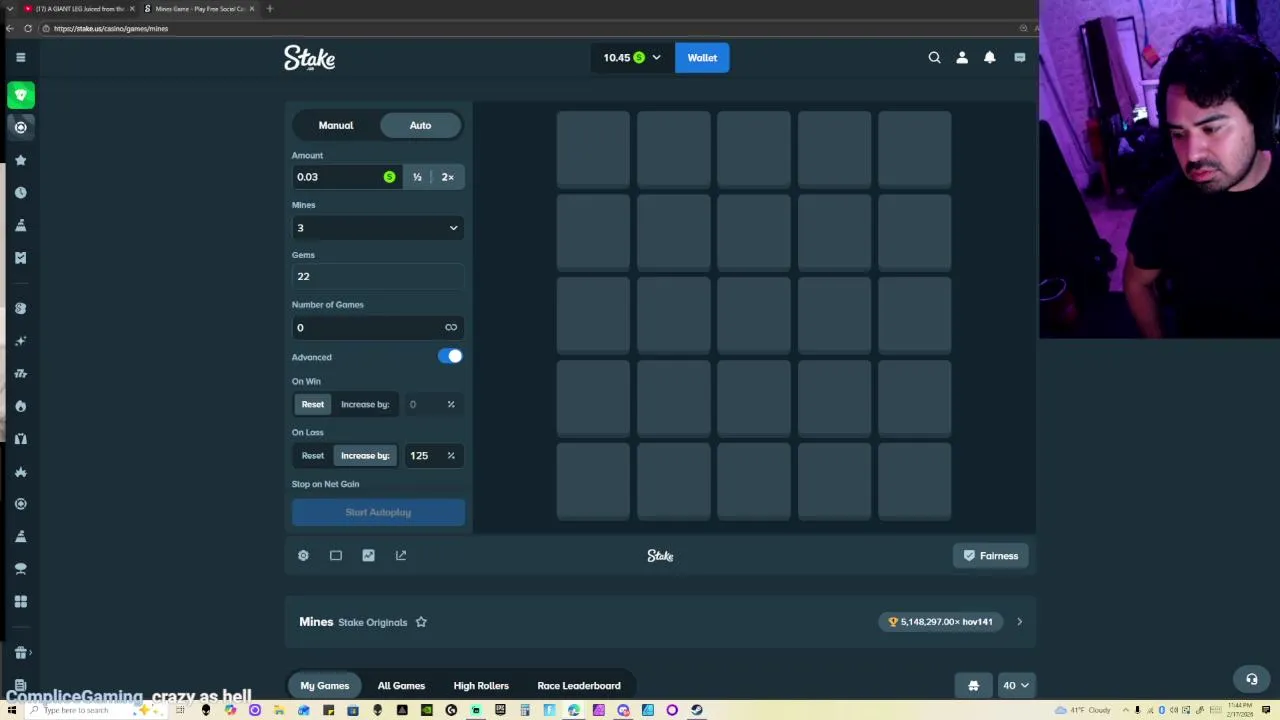Click the green currency coin in Amount
Screen dimensions: 1280x720
pyautogui.click(x=389, y=177)
